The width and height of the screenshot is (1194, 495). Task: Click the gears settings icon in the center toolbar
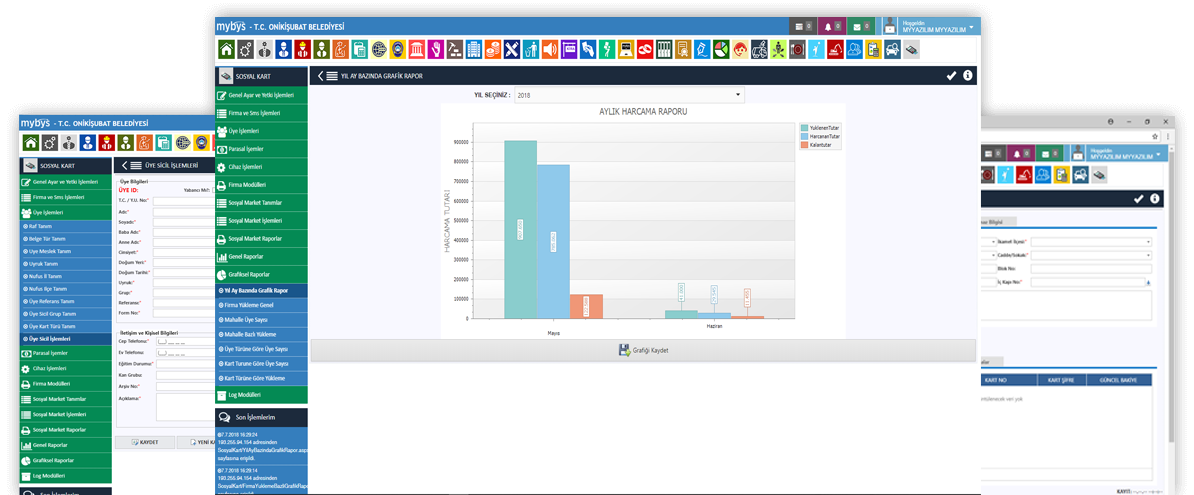click(x=245, y=50)
